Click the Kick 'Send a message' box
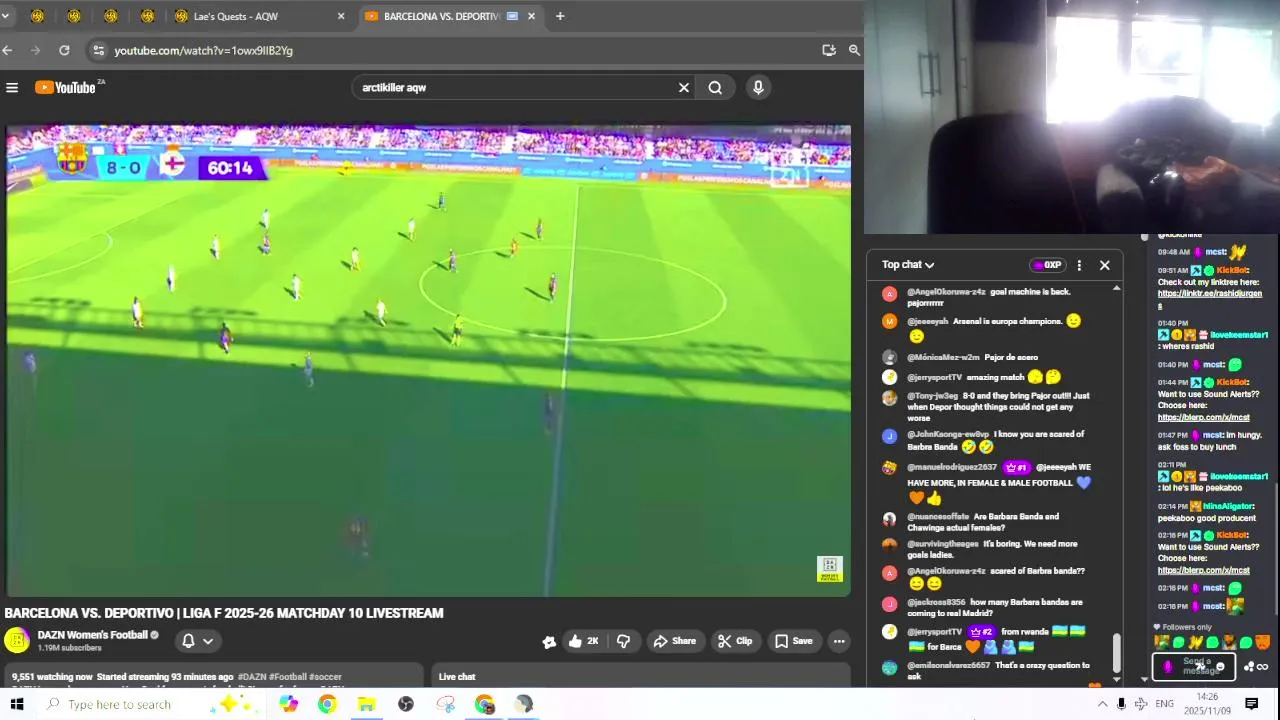The height and width of the screenshot is (720, 1280). pyautogui.click(x=1195, y=667)
